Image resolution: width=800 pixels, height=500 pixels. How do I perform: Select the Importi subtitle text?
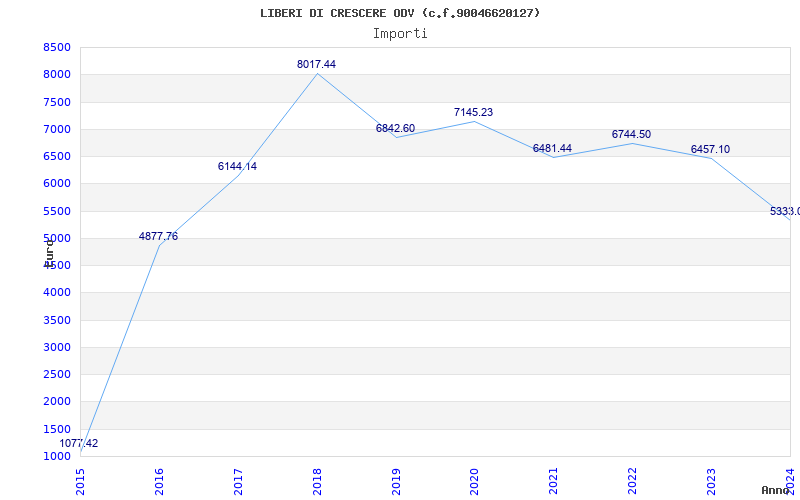click(x=400, y=33)
